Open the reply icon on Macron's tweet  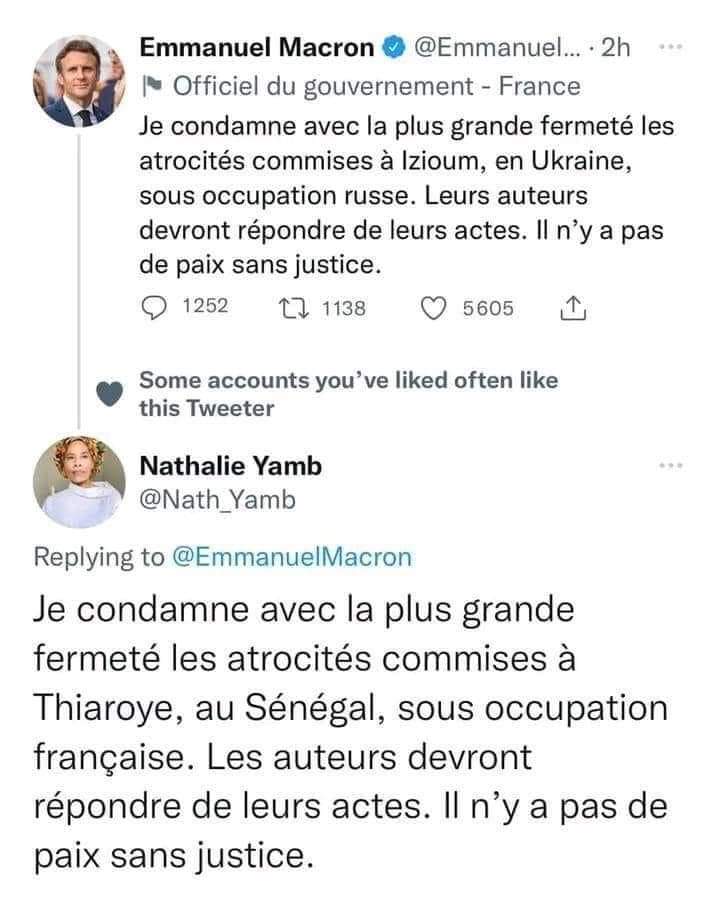[x=156, y=309]
